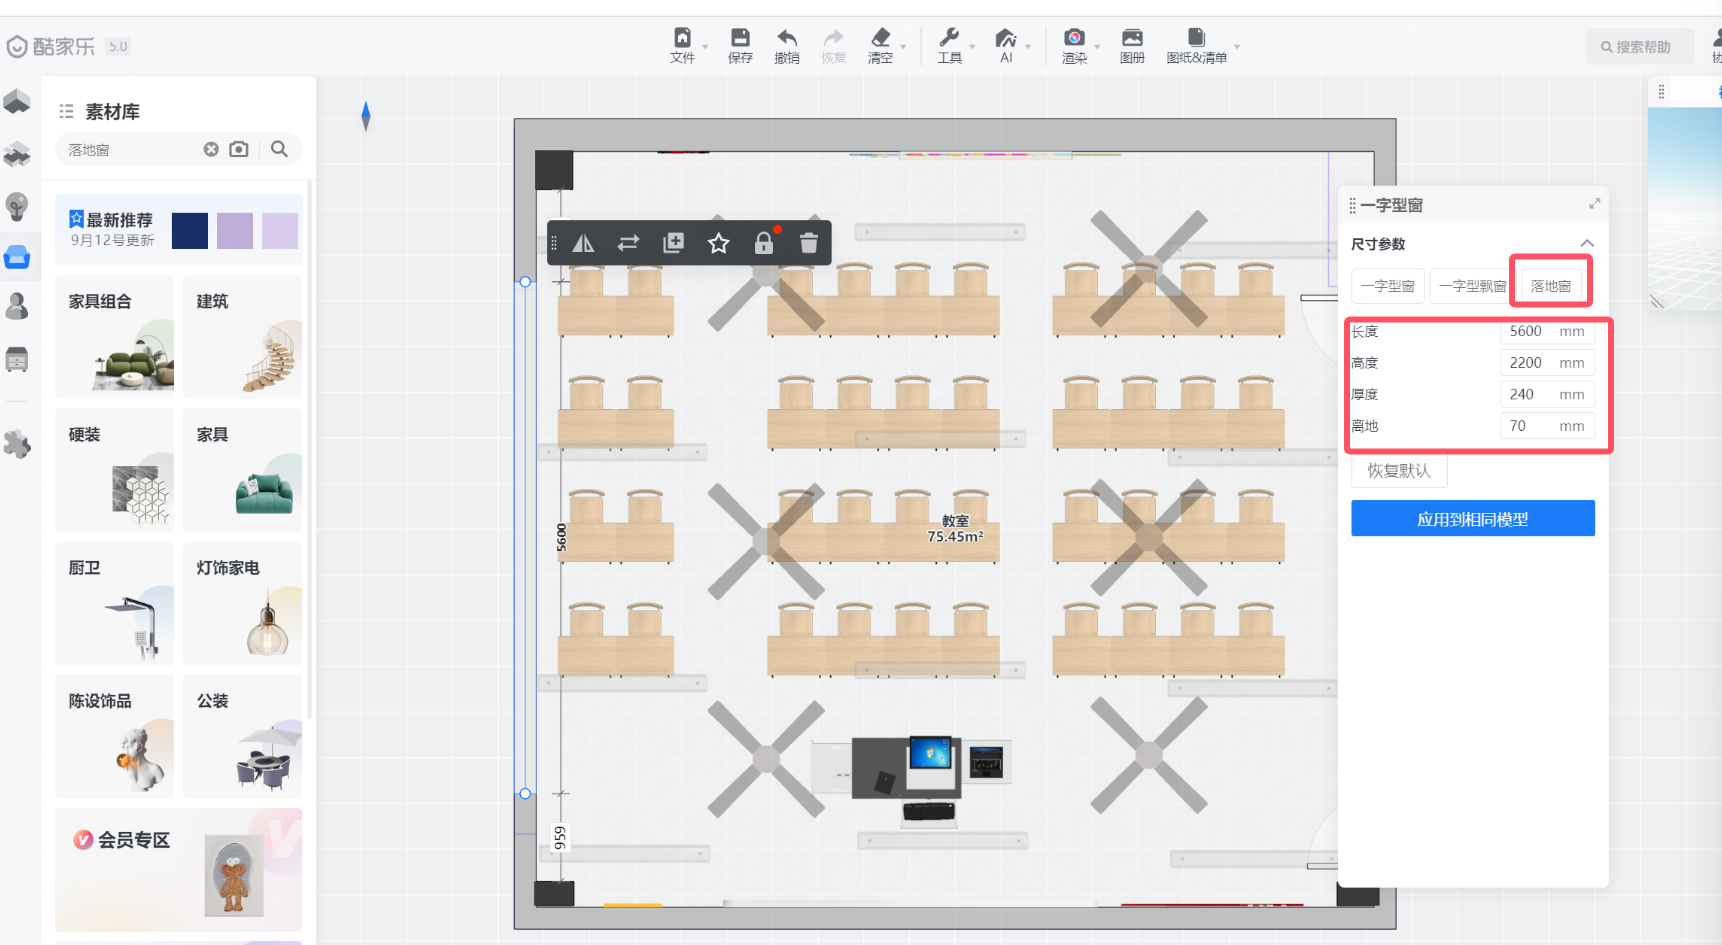Viewport: 1722px width, 945px height.
Task: Click the magnifier search icon in 素材库
Action: pyautogui.click(x=279, y=149)
